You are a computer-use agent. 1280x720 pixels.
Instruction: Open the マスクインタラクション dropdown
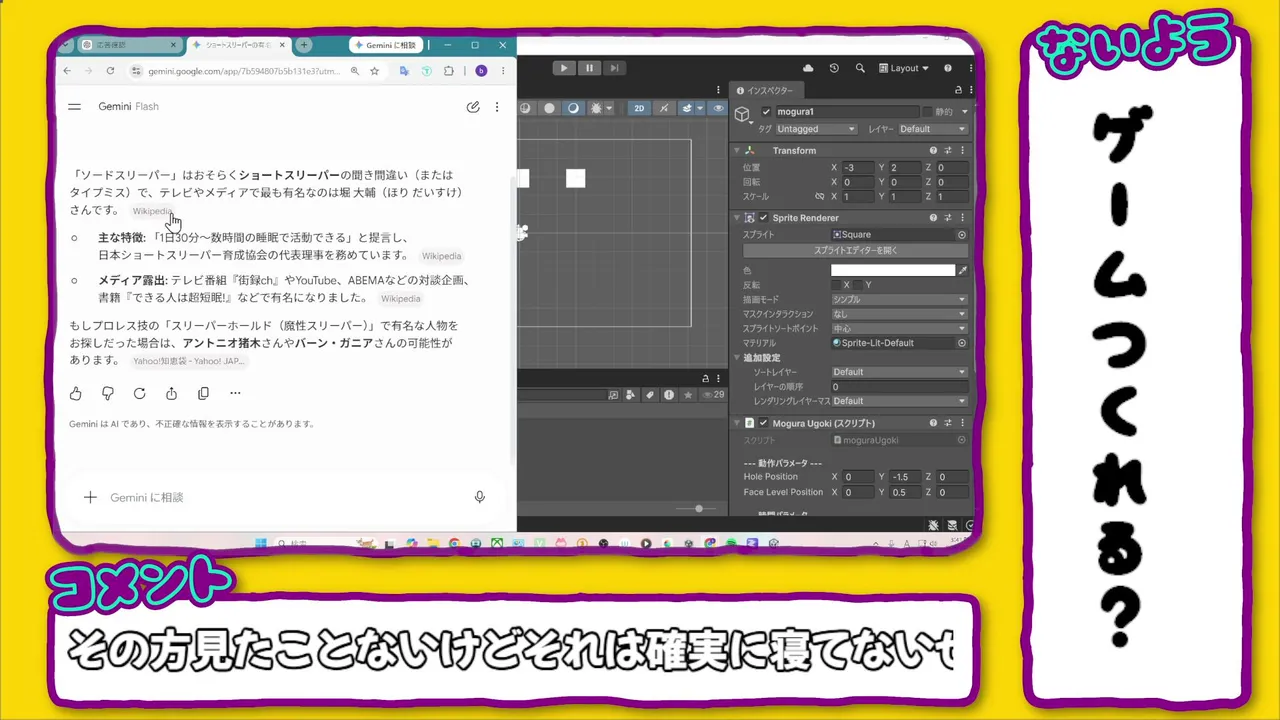pyautogui.click(x=899, y=314)
